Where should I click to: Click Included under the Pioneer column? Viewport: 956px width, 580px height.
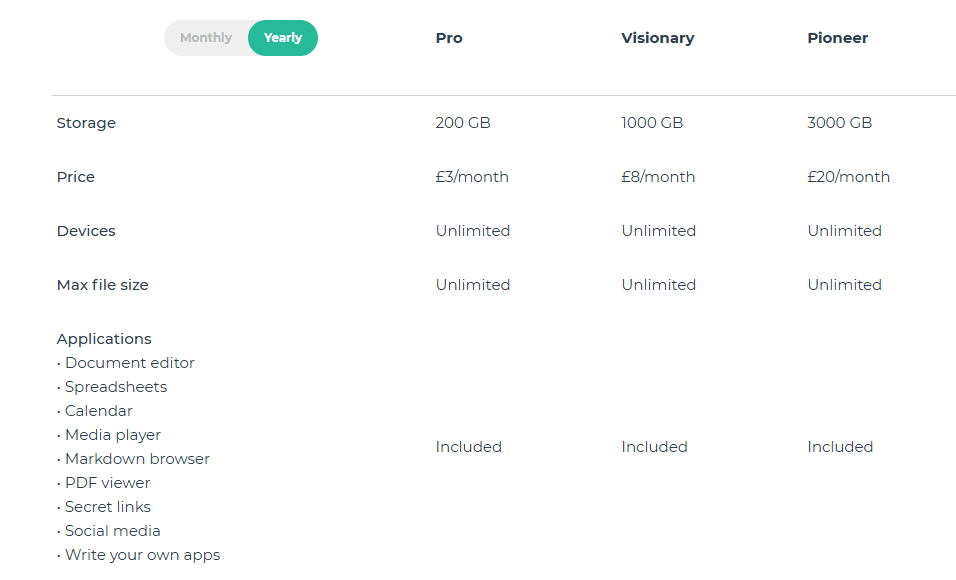tap(840, 447)
